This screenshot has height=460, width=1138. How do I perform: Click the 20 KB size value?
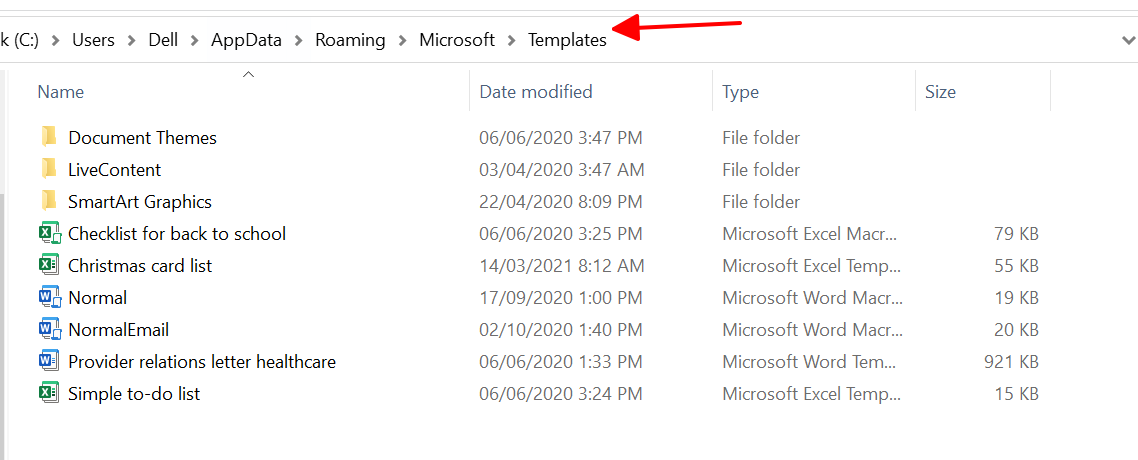pos(1016,329)
